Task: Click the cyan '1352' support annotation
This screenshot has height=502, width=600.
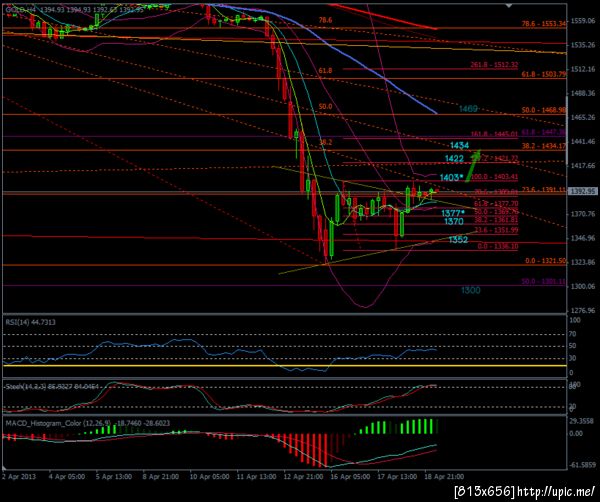Action: pyautogui.click(x=458, y=240)
